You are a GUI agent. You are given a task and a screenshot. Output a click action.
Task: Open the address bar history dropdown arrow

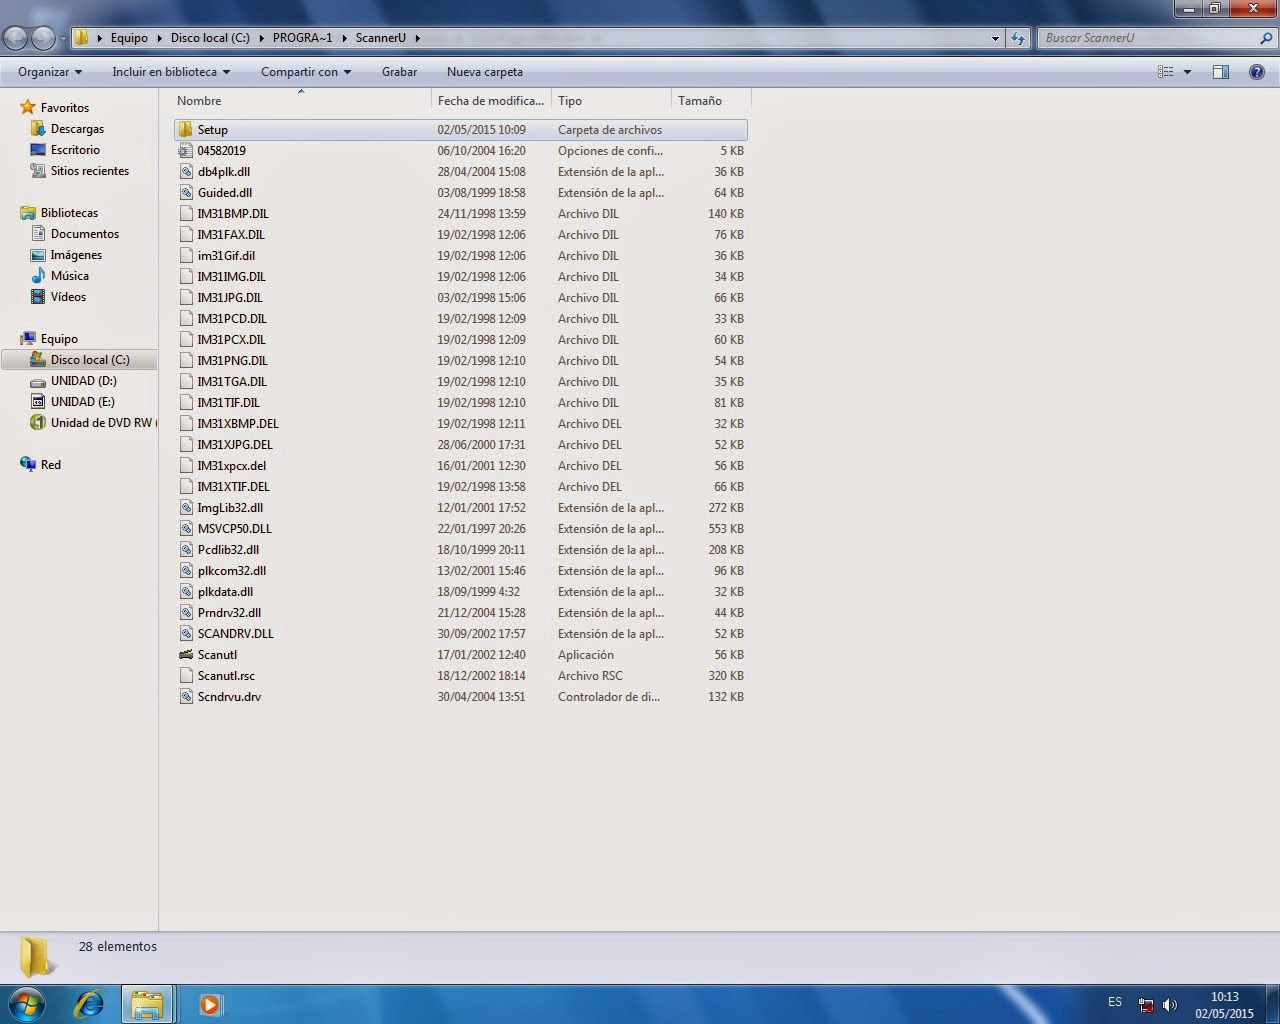coord(995,38)
